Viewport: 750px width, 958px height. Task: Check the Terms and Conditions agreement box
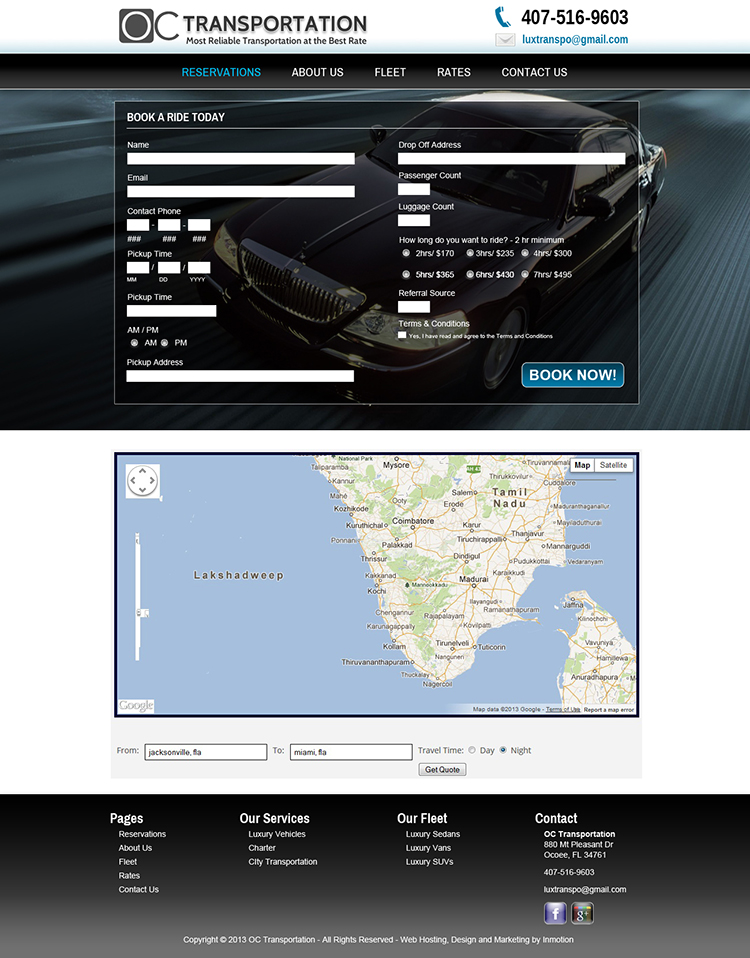click(x=402, y=336)
